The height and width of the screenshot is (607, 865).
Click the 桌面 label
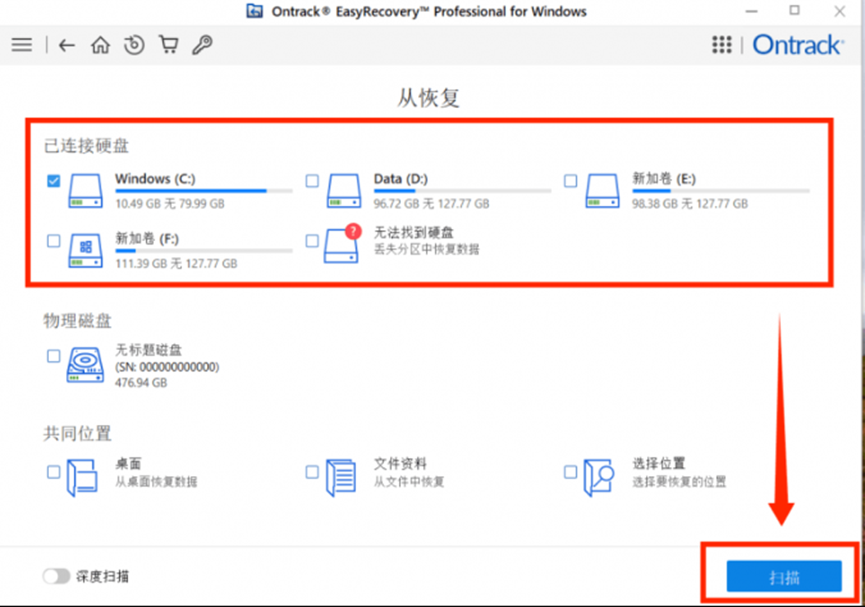(x=128, y=464)
